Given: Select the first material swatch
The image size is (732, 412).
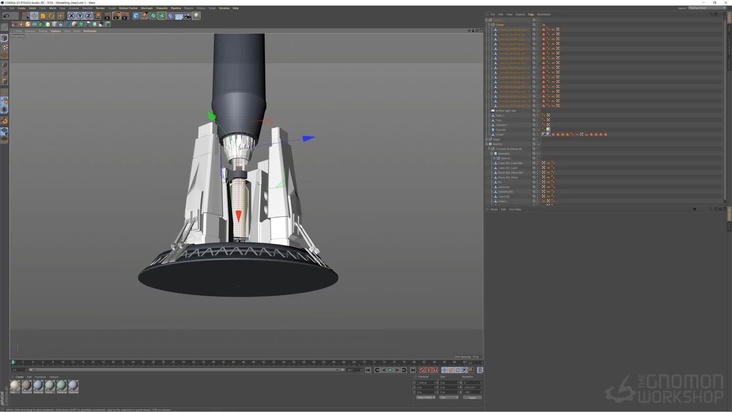Looking at the screenshot, I should pos(15,386).
